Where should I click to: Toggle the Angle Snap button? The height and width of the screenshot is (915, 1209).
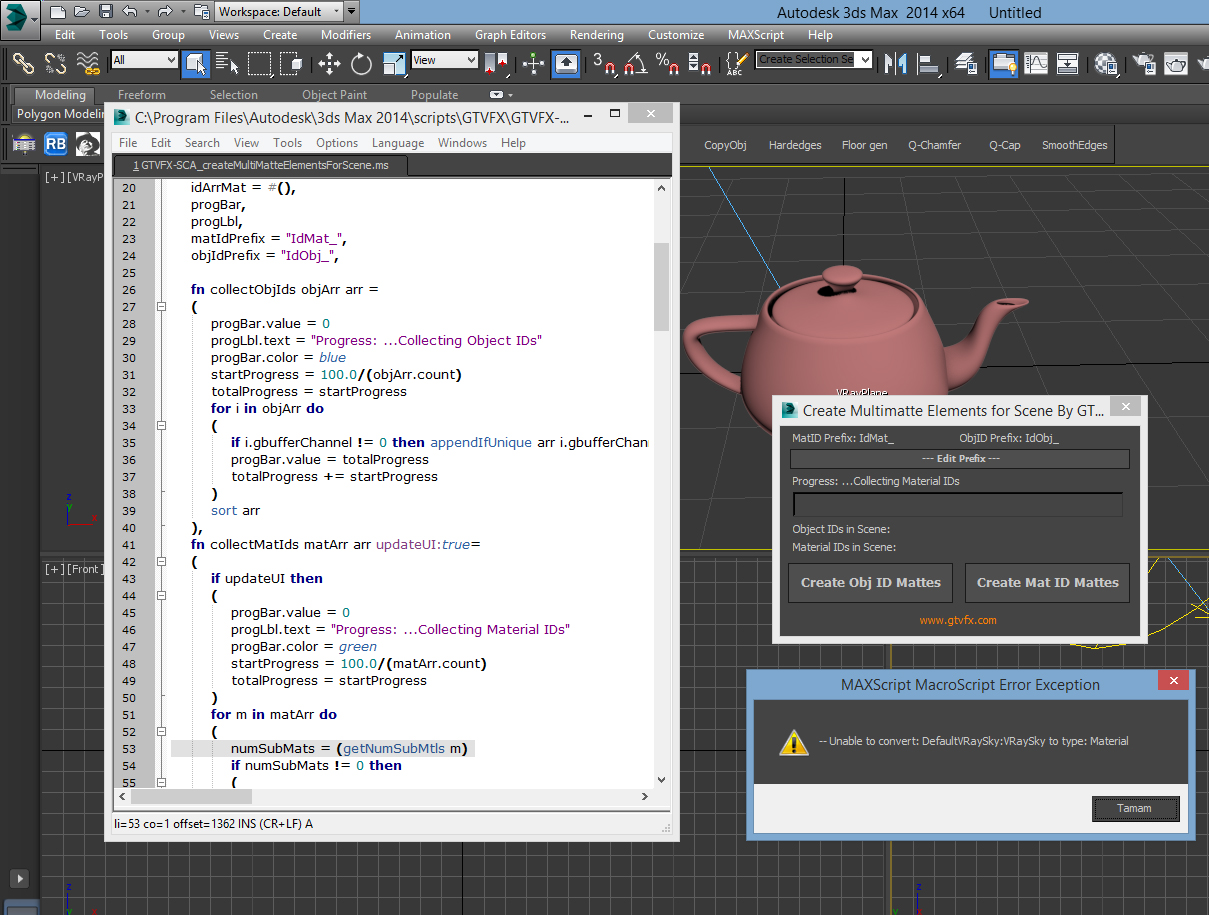coord(635,64)
